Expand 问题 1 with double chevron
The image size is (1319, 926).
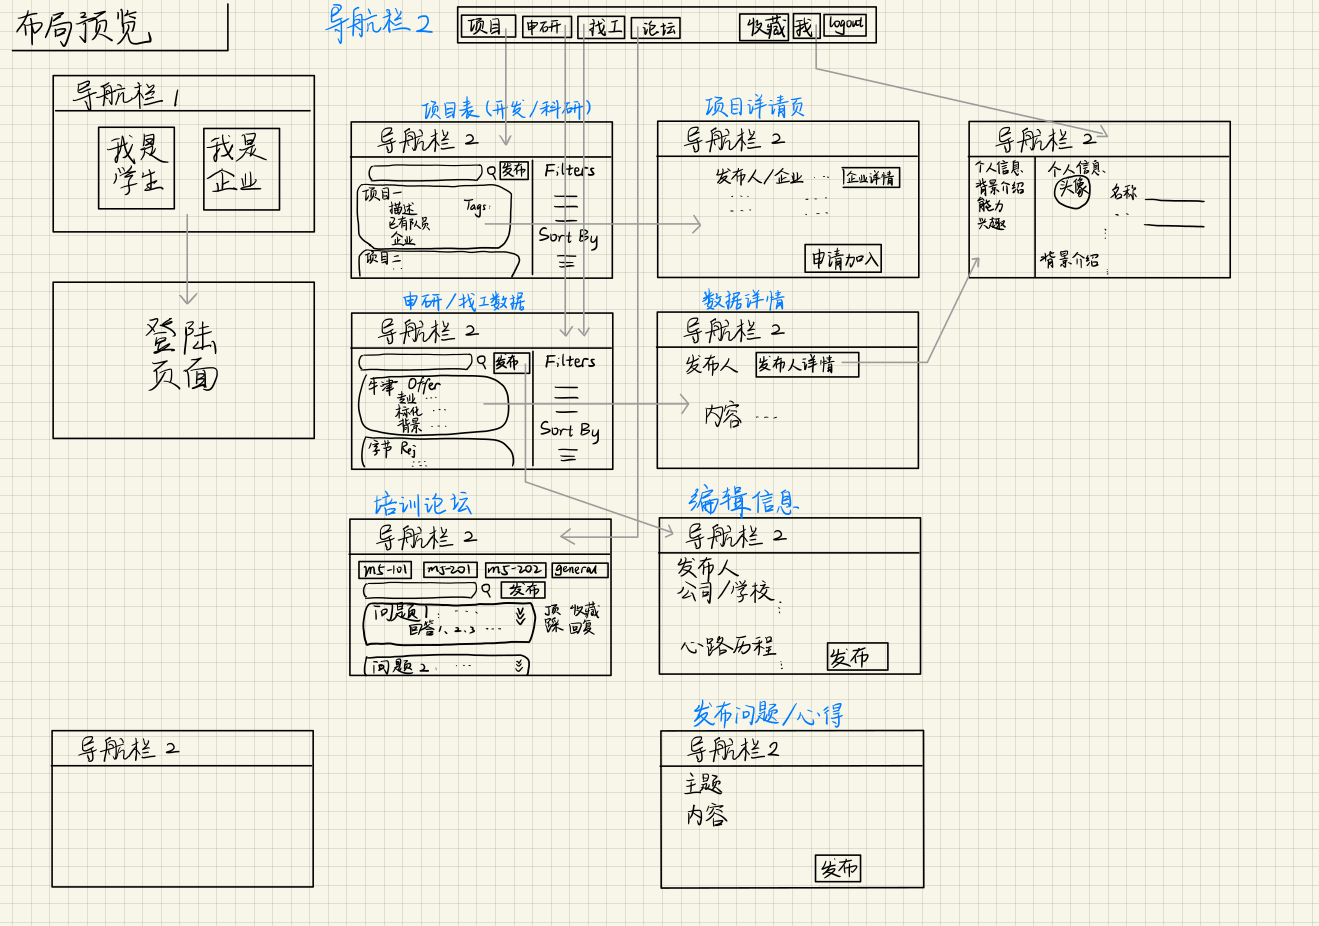(520, 616)
